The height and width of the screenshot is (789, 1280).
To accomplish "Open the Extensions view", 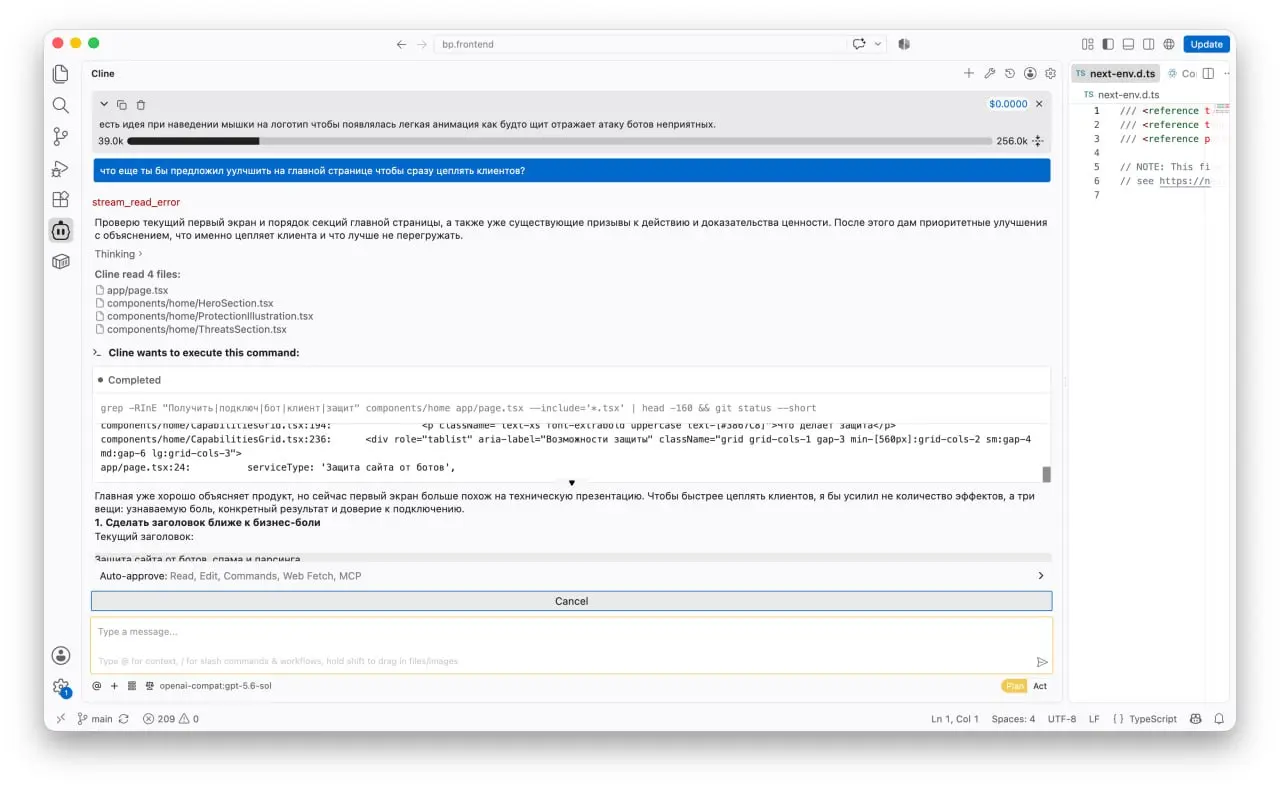I will (61, 199).
